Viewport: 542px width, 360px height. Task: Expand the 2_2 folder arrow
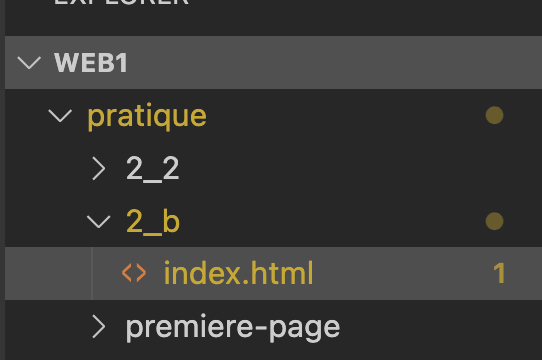click(99, 168)
